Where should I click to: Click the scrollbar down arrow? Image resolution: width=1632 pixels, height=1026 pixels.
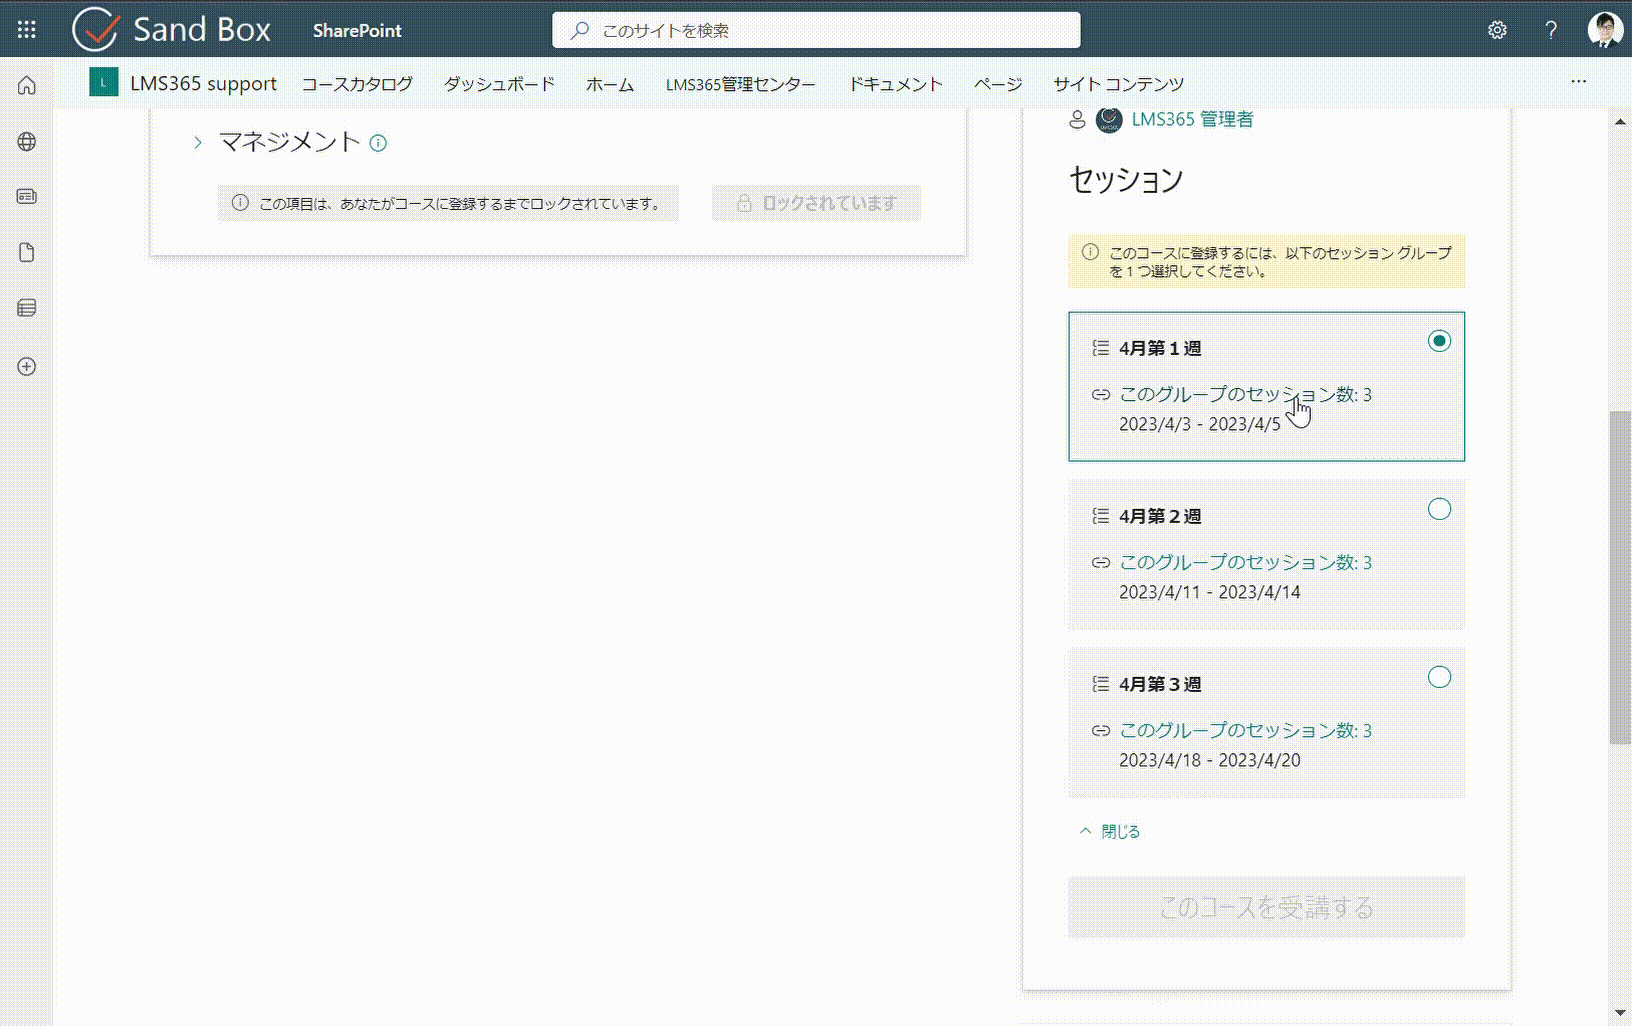click(1620, 1014)
